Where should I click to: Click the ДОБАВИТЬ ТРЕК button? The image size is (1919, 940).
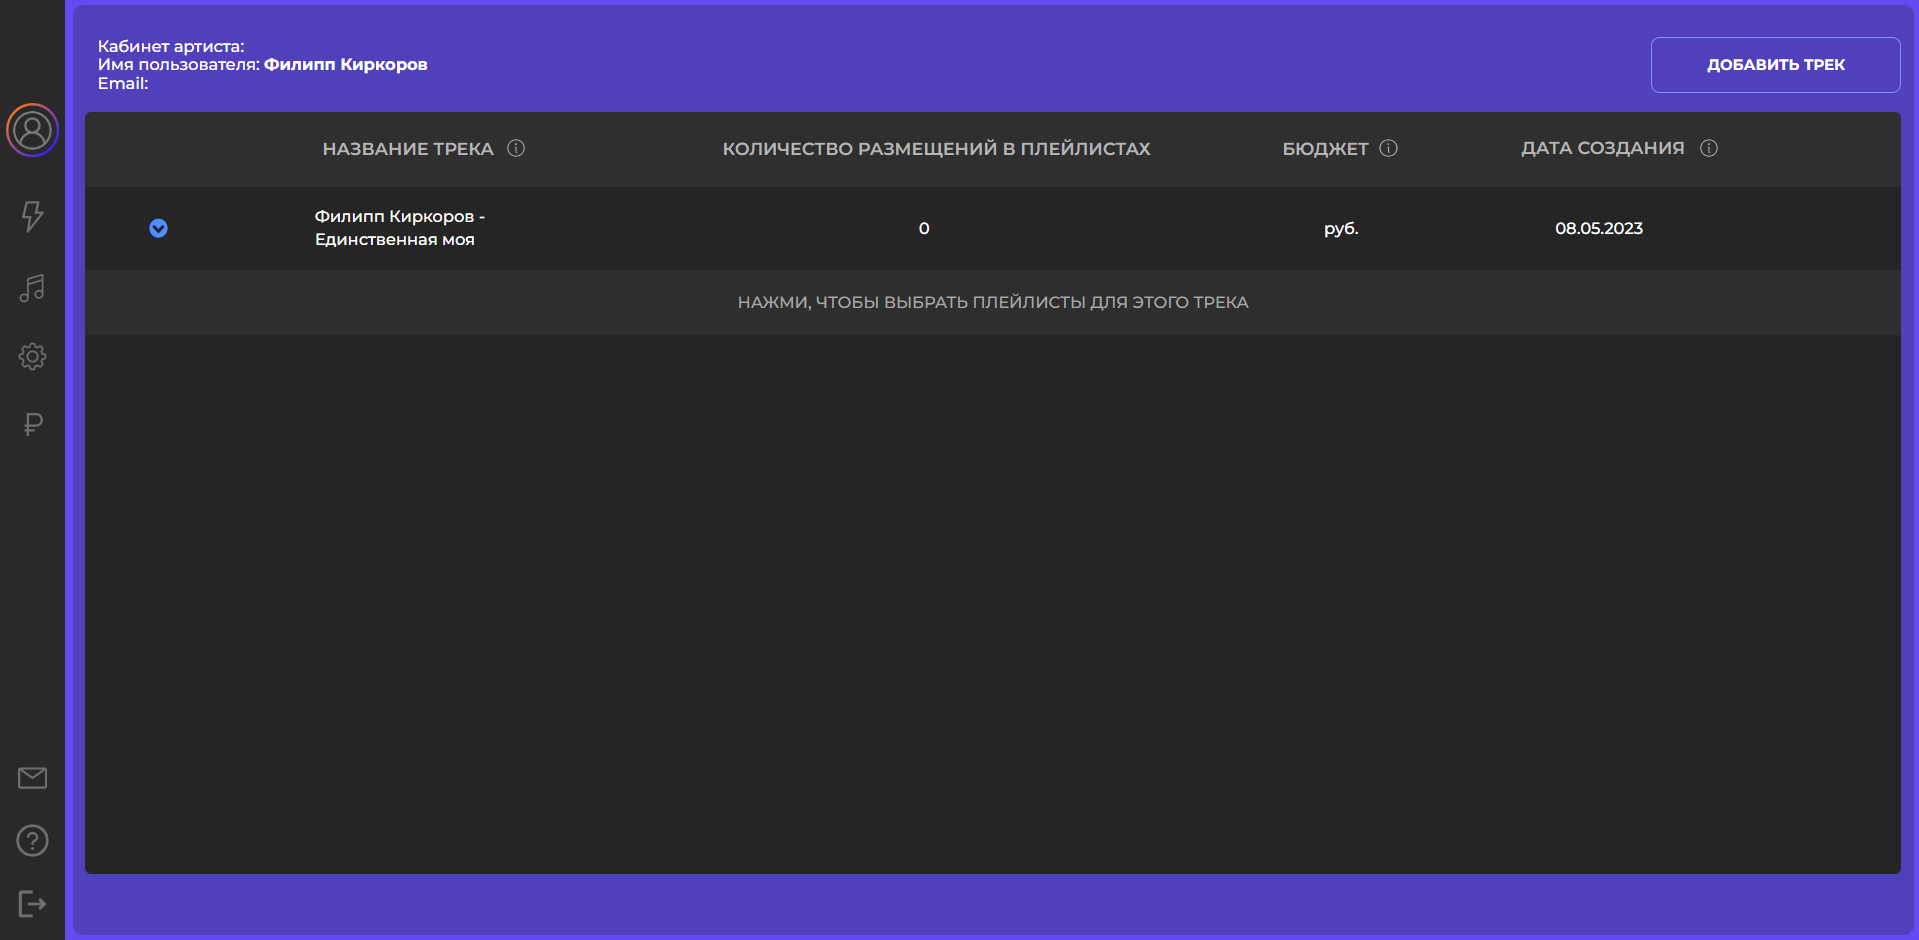(x=1775, y=65)
